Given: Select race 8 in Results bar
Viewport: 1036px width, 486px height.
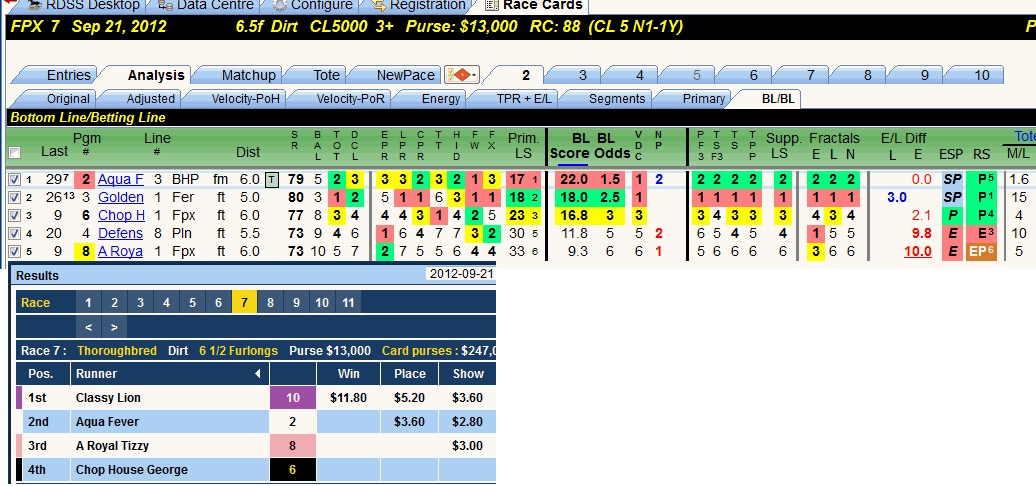Looking at the screenshot, I should pos(270,303).
